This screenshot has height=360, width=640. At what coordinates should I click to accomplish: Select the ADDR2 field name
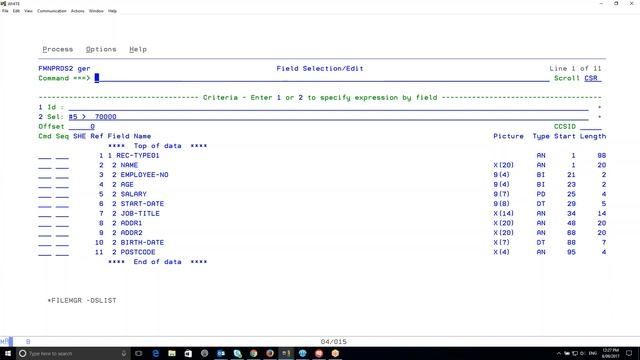tap(131, 233)
